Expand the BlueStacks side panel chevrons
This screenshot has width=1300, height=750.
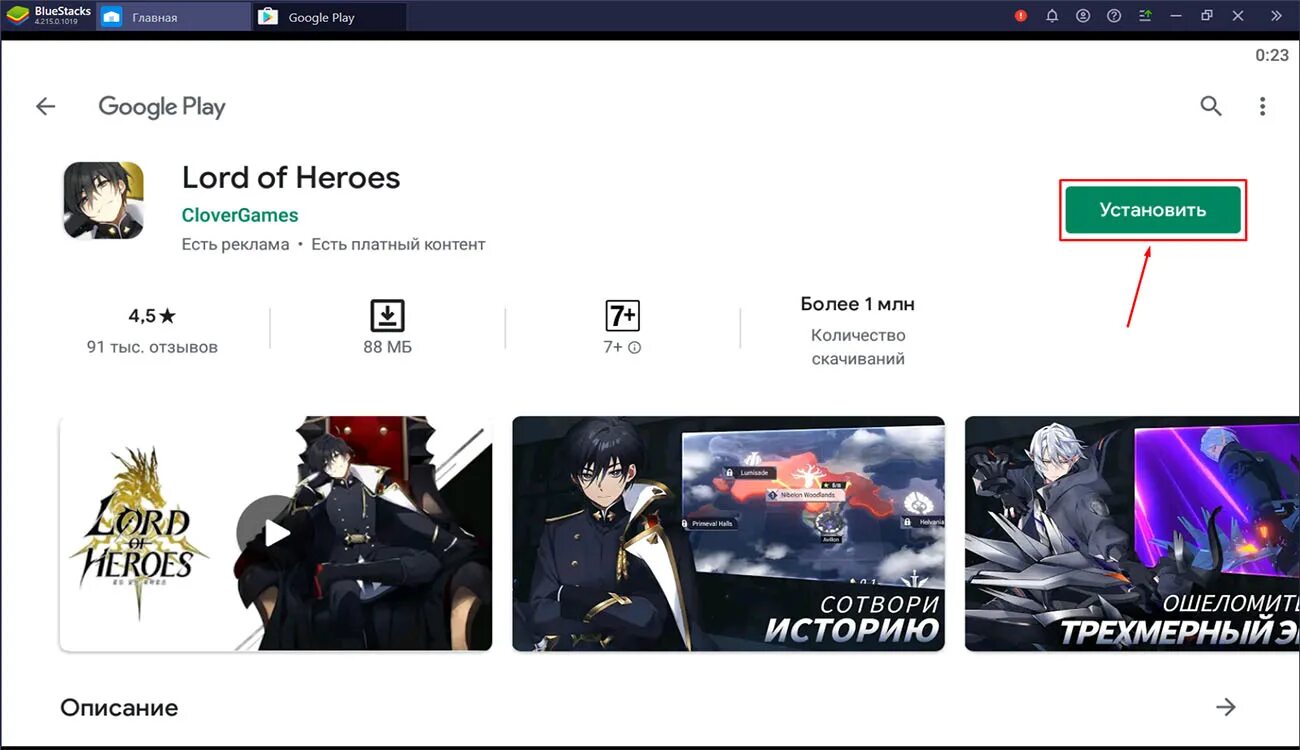point(1276,16)
